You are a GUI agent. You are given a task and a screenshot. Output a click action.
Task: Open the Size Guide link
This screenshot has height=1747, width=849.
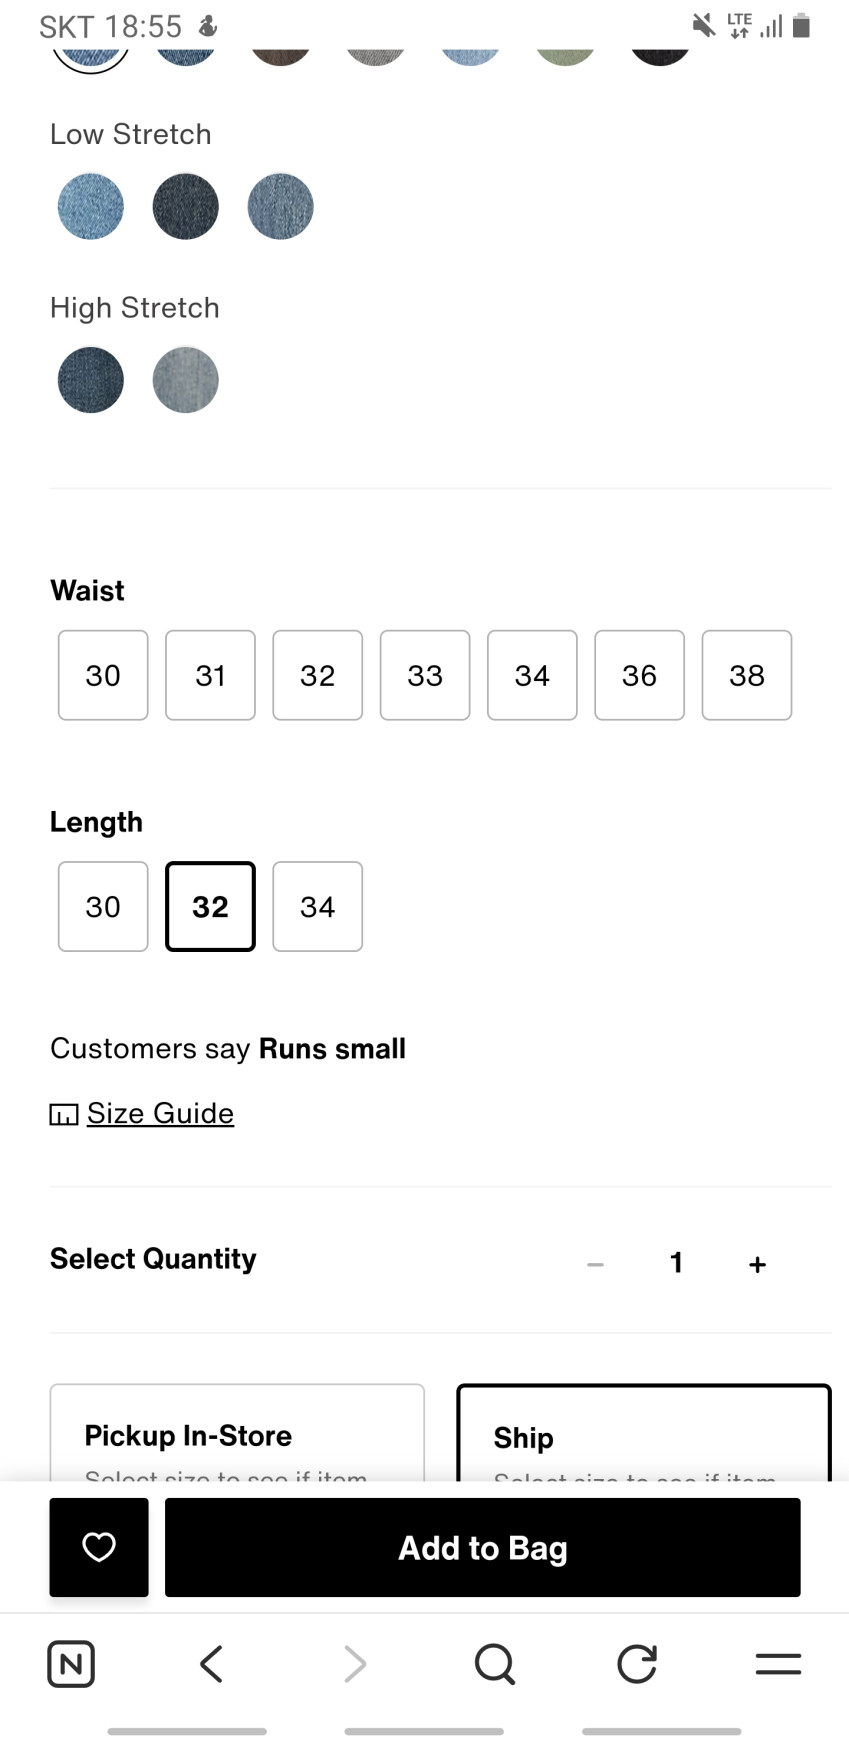tap(160, 1113)
